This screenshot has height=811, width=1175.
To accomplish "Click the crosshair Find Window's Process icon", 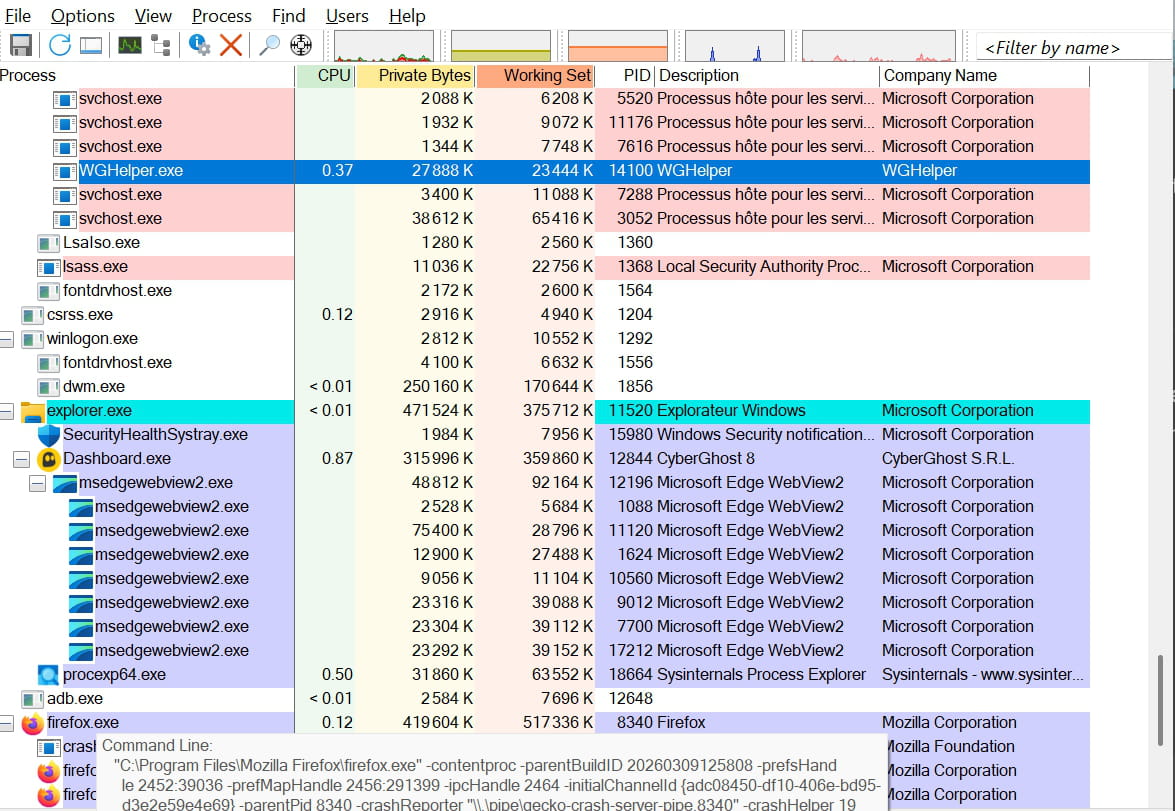I will [300, 45].
